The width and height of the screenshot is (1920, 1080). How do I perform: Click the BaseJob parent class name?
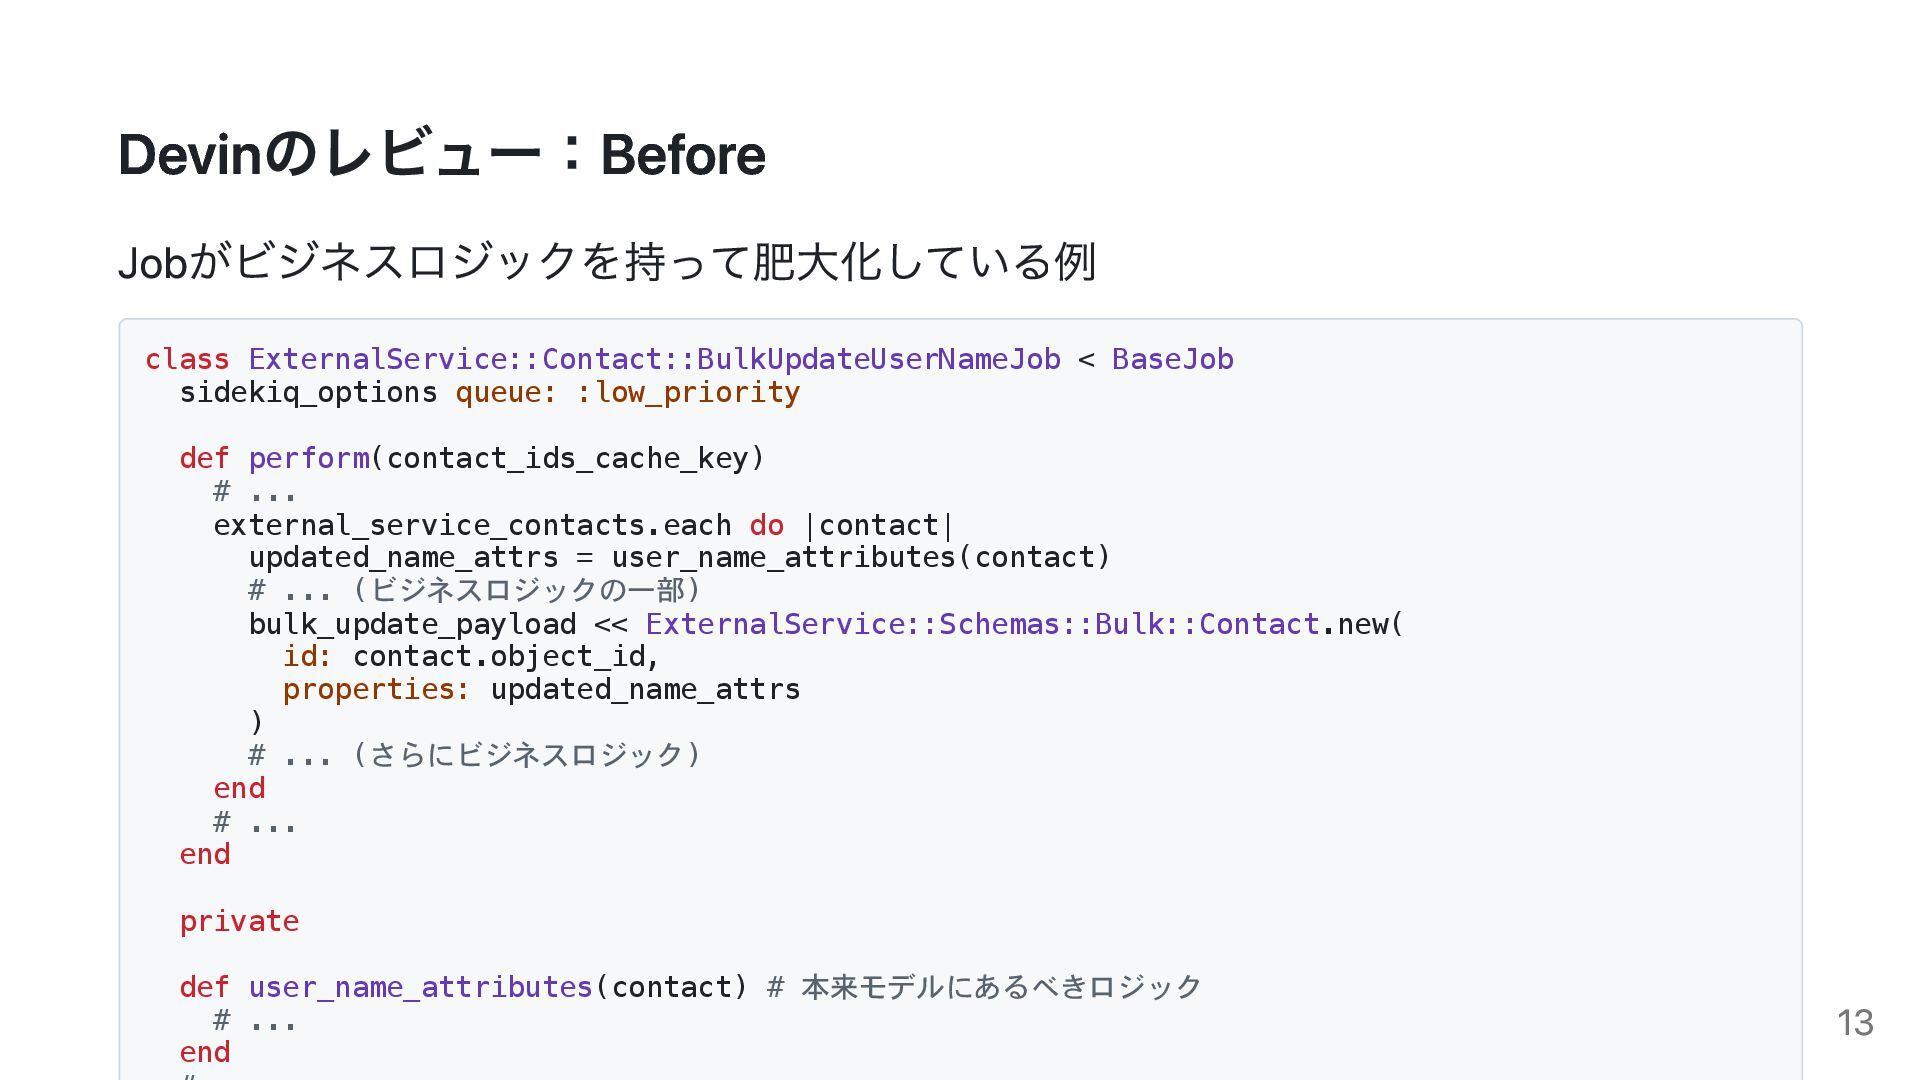[x=1172, y=359]
